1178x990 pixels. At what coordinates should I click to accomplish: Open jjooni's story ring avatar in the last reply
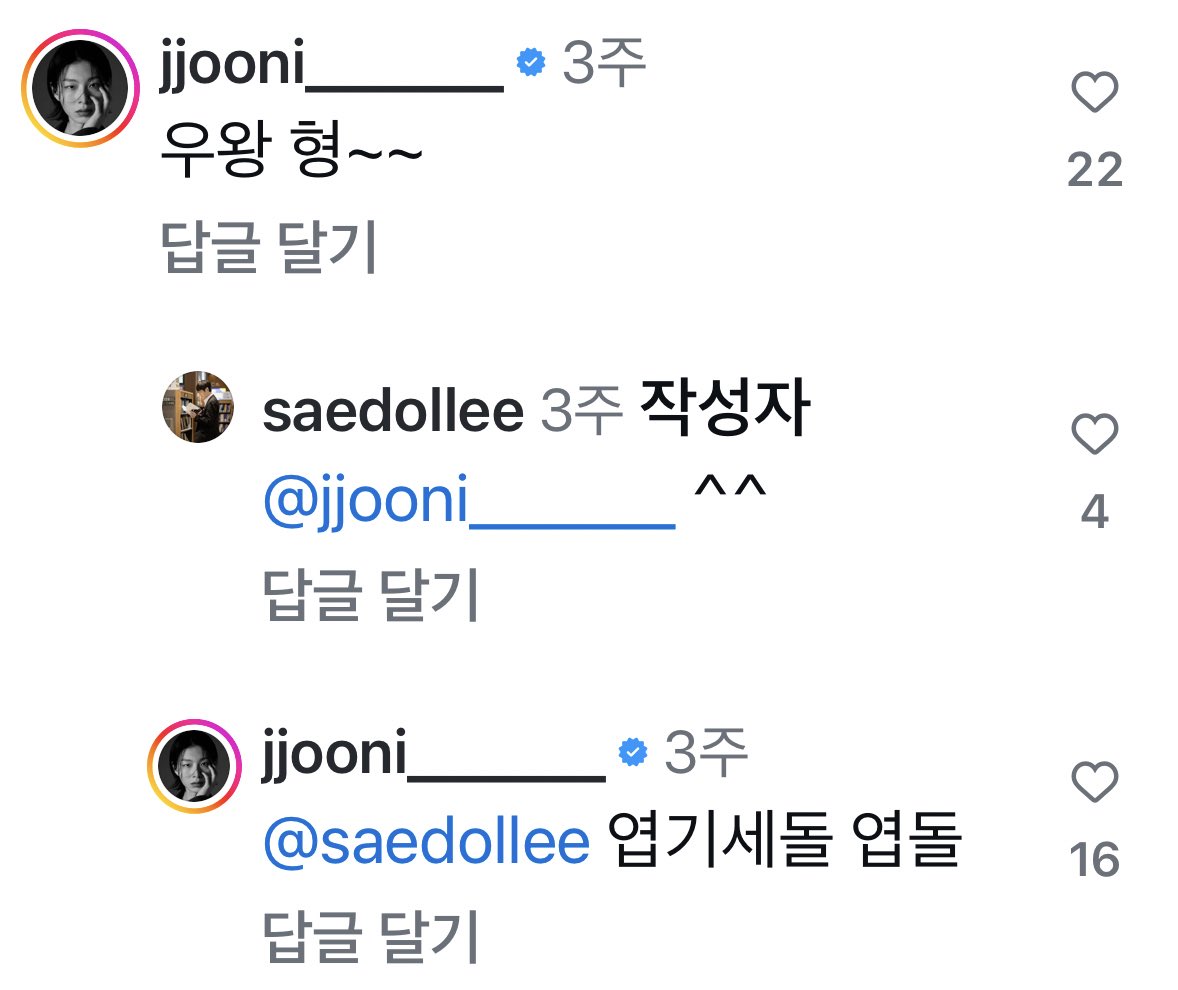(x=194, y=766)
